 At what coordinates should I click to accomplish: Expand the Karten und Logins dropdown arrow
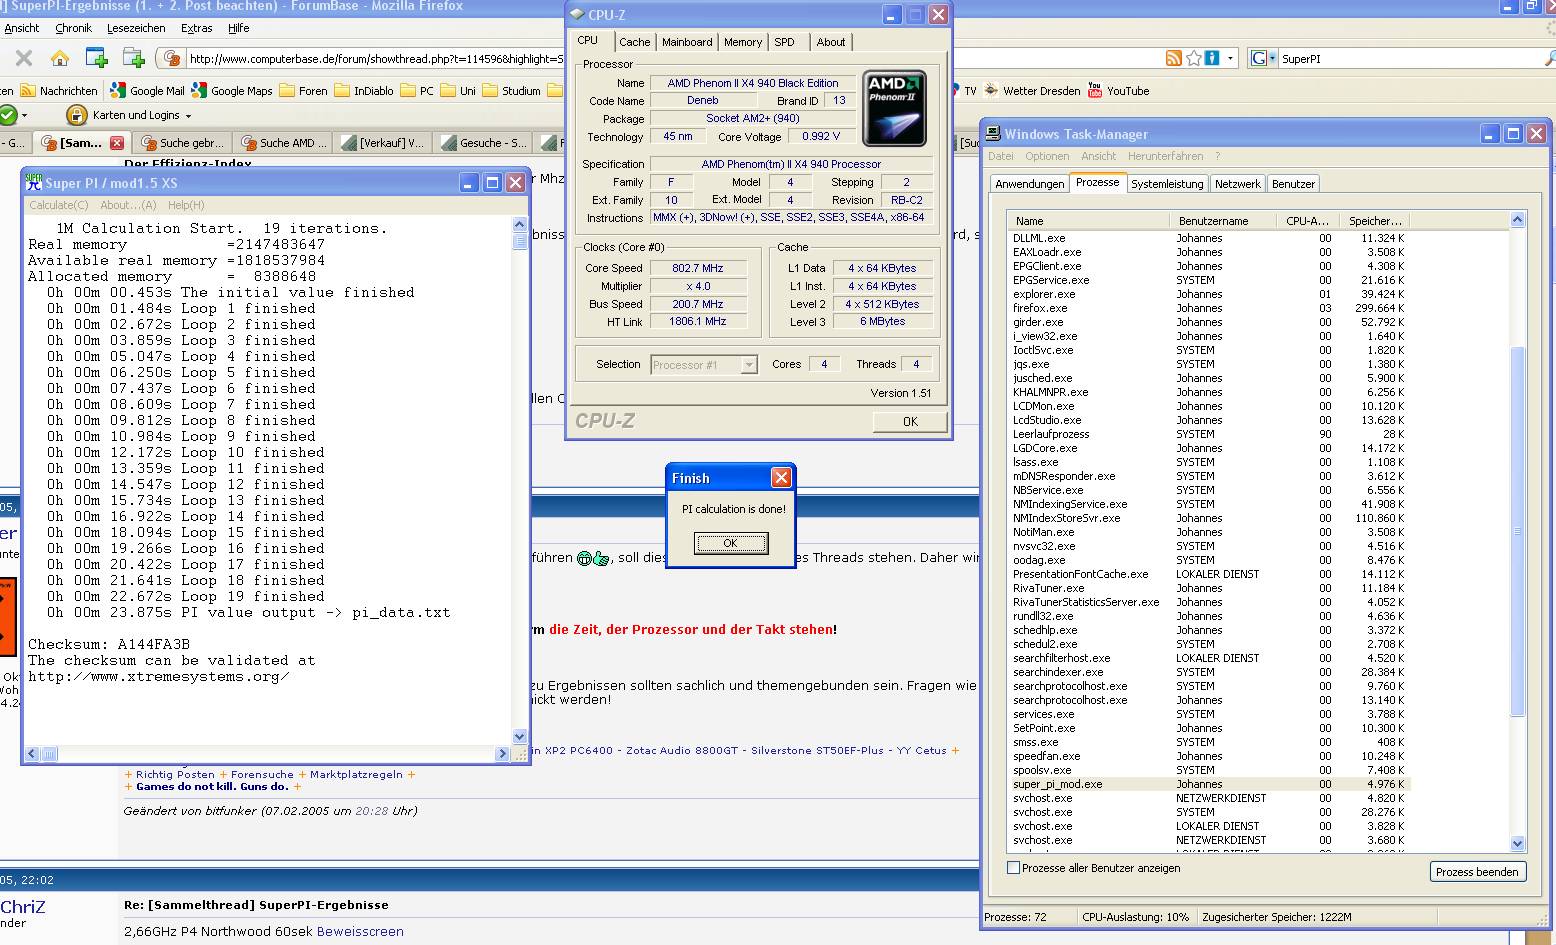pyautogui.click(x=188, y=116)
